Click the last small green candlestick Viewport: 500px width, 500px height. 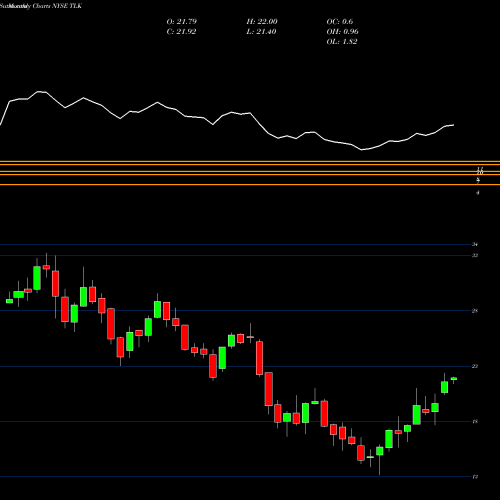(454, 379)
